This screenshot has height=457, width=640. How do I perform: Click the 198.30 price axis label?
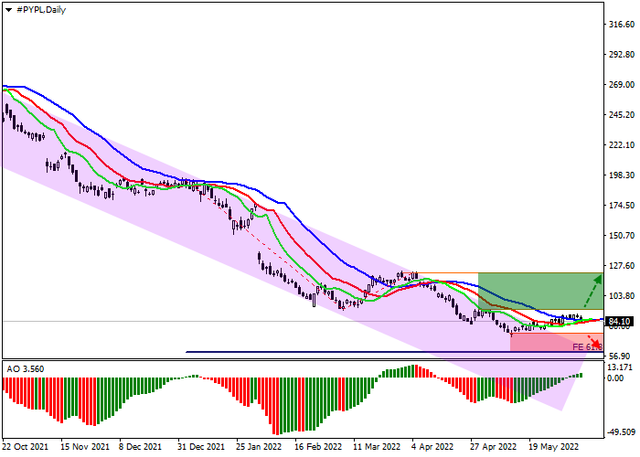click(621, 174)
